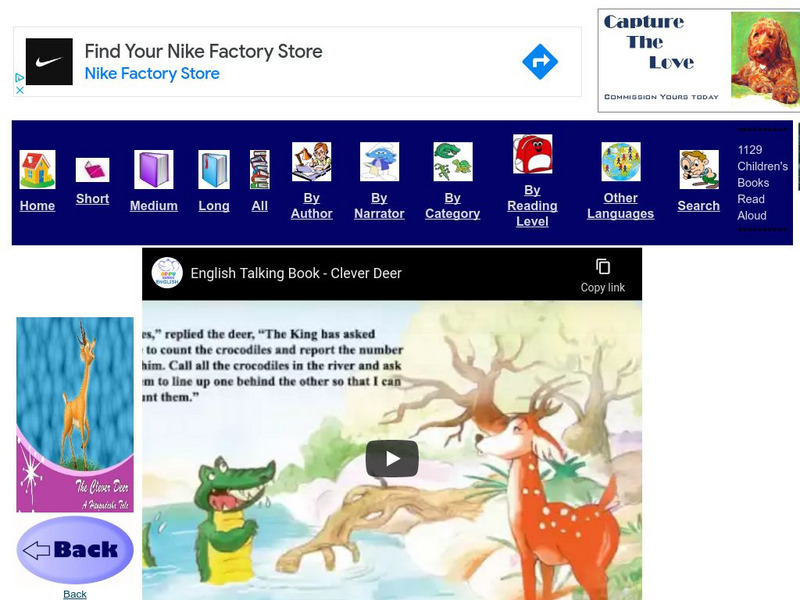Image resolution: width=800 pixels, height=600 pixels.
Task: Click the Home house icon
Action: 37,169
